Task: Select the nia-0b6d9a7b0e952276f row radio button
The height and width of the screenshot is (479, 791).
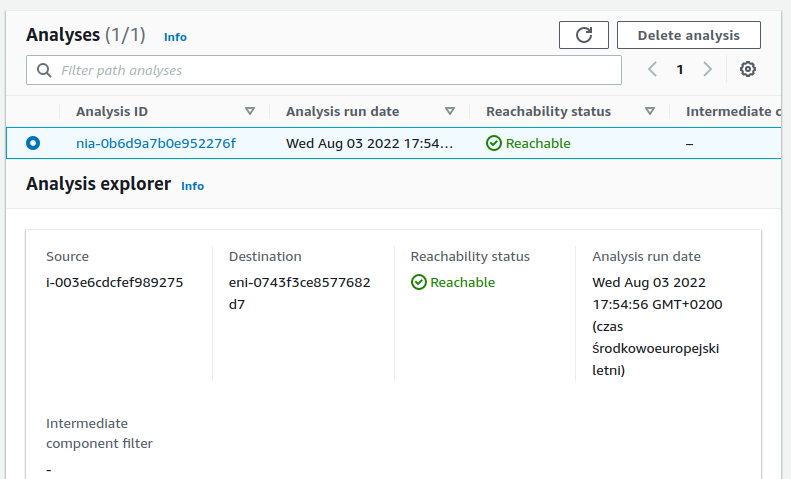Action: point(33,143)
